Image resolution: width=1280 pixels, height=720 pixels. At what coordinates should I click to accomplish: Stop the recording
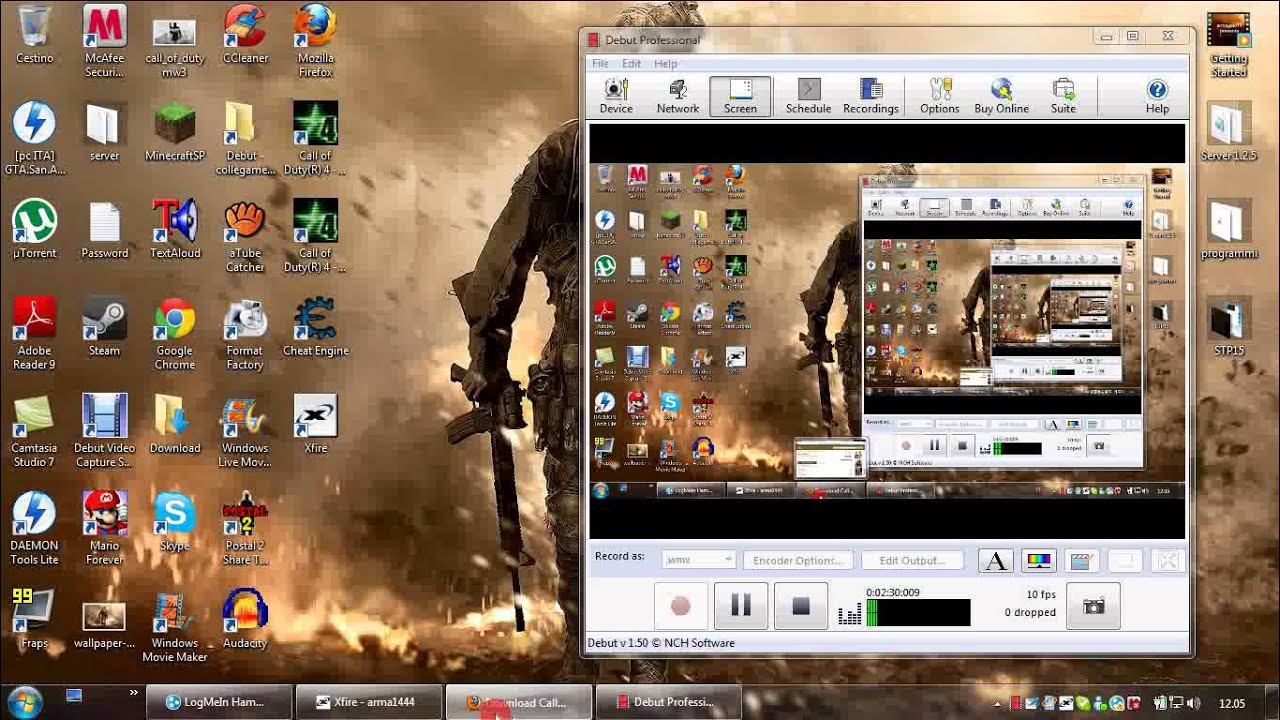801,606
